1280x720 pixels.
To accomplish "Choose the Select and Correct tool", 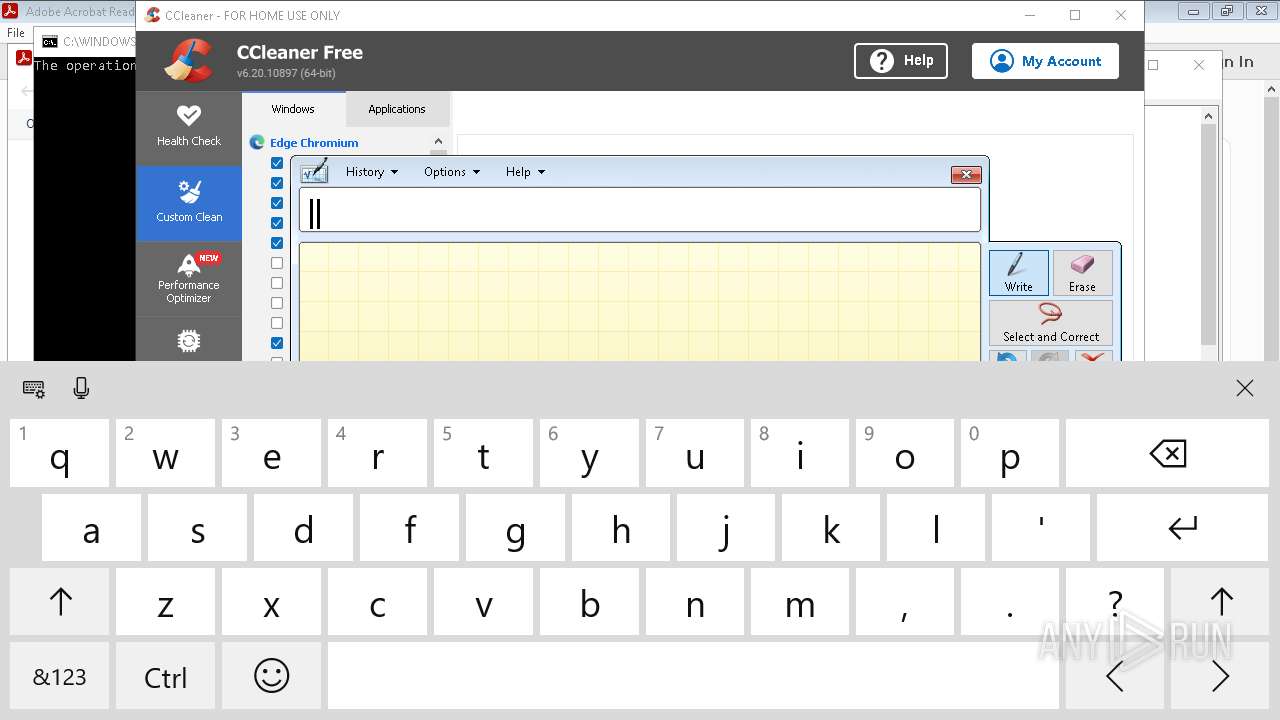I will click(x=1051, y=323).
